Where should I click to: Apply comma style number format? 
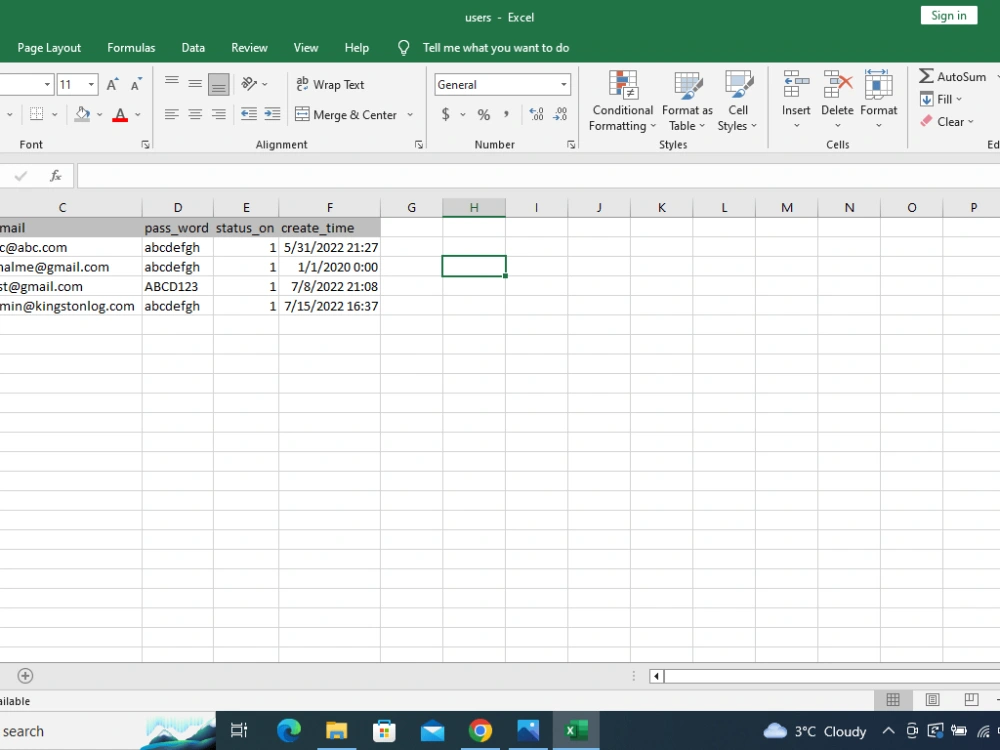tap(506, 115)
